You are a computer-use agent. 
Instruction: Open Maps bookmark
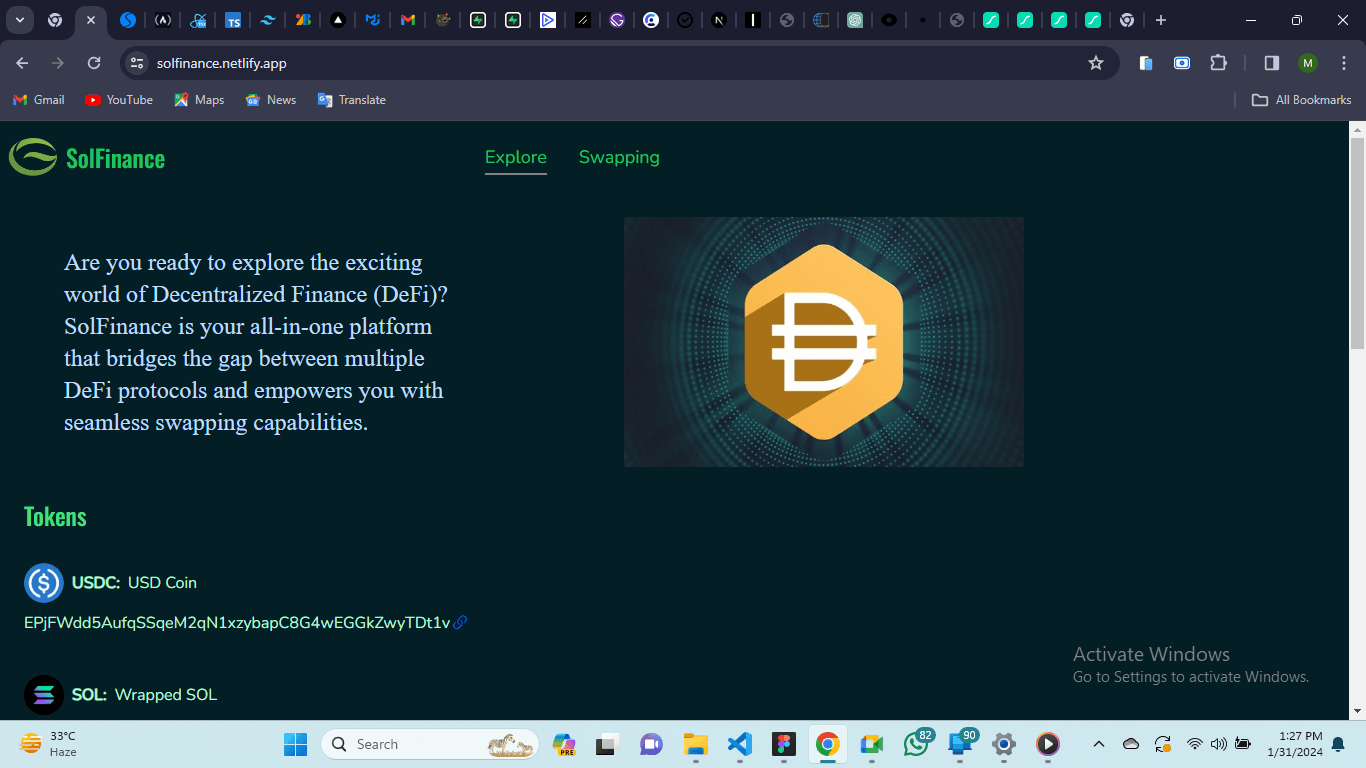(x=199, y=100)
